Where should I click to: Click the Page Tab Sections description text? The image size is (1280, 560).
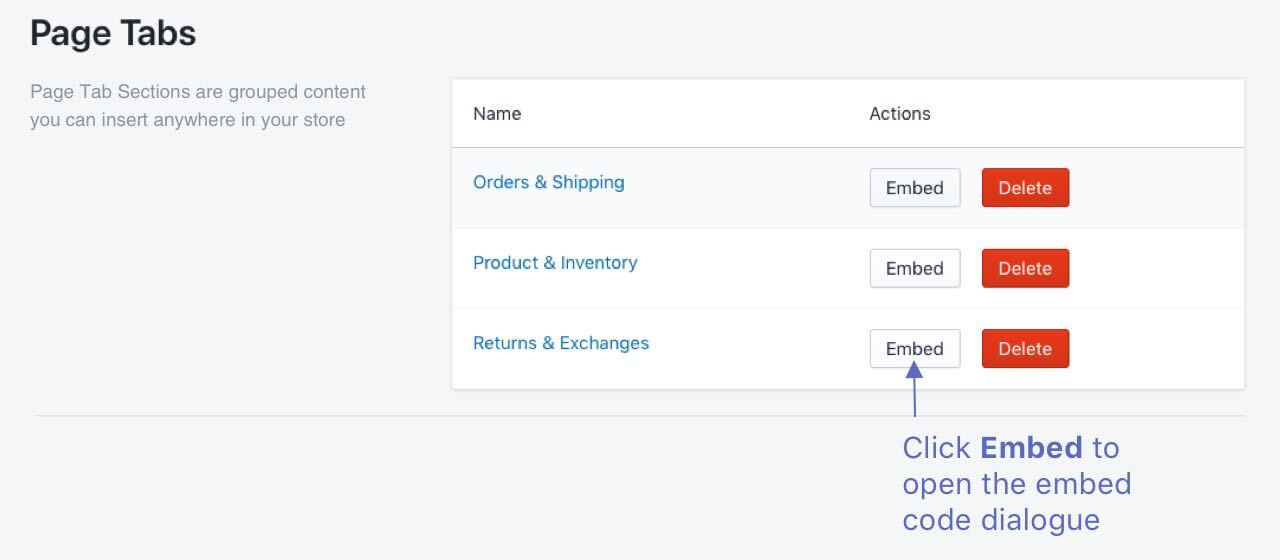(198, 106)
